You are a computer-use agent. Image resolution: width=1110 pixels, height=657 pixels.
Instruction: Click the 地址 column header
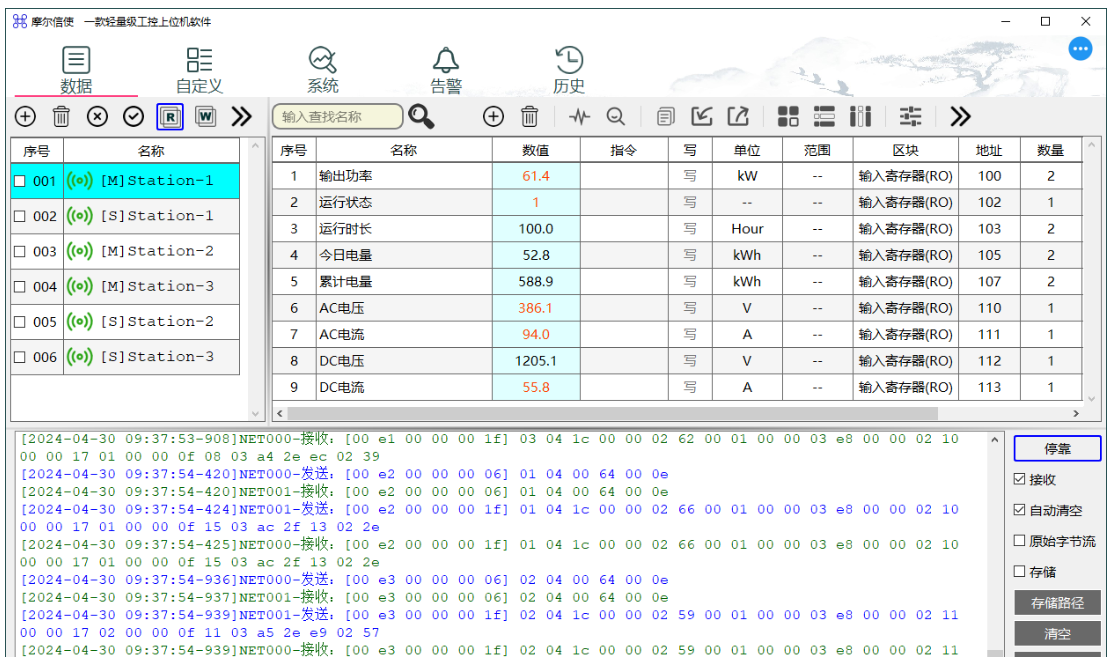[989, 150]
